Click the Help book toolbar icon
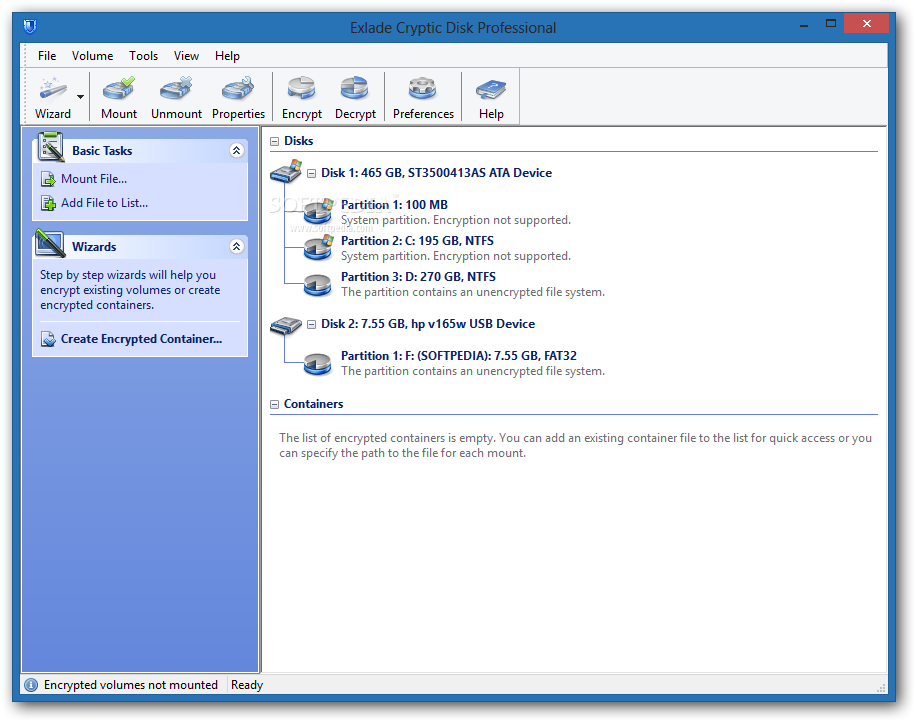Image resolution: width=916 pixels, height=722 pixels. pos(491,97)
